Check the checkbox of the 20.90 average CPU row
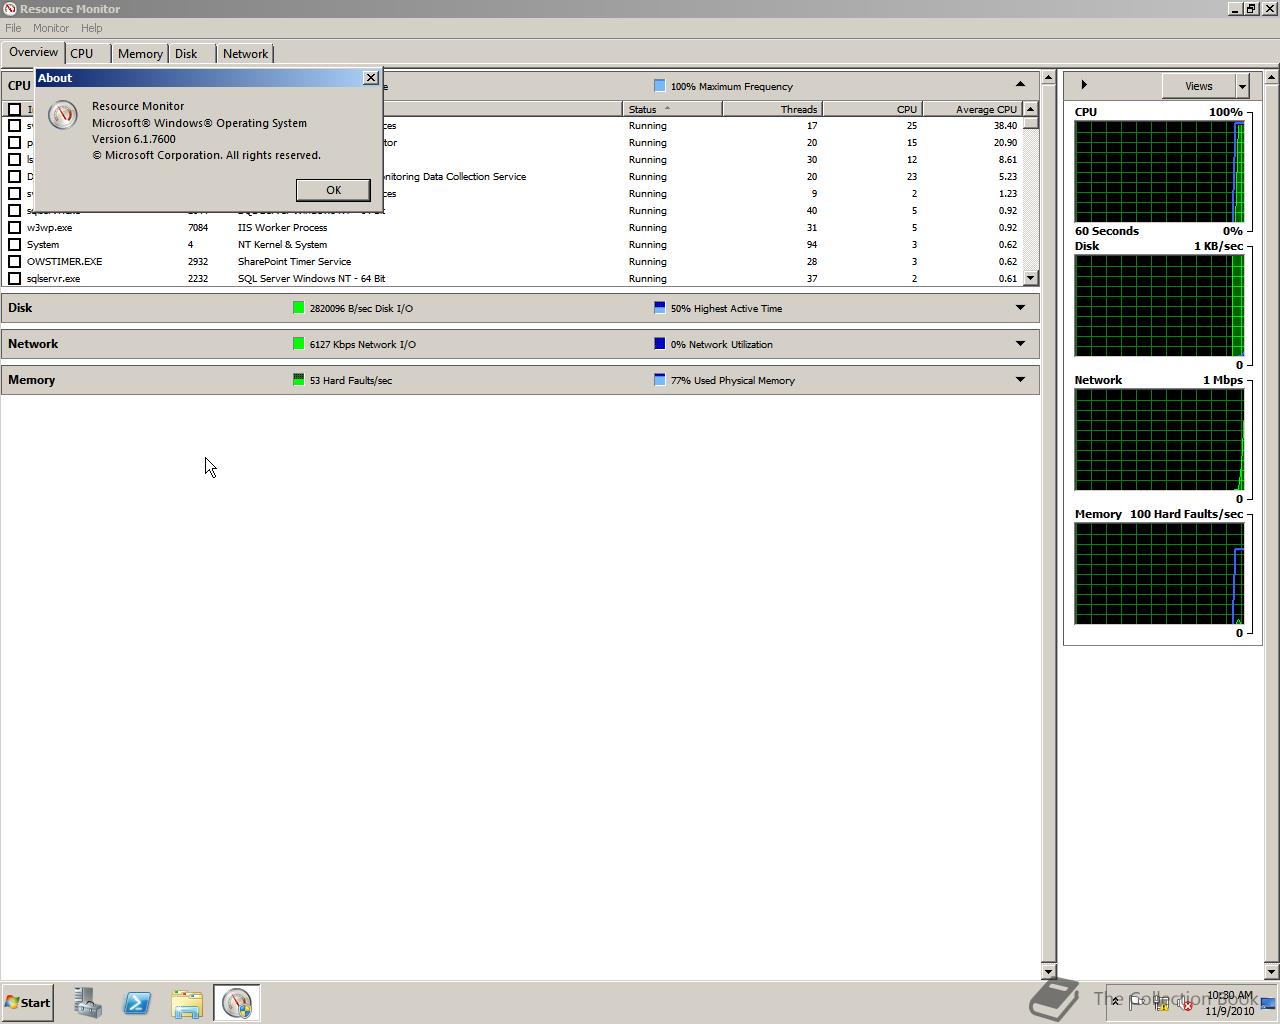Screen dimensions: 1280x1024 [14, 143]
